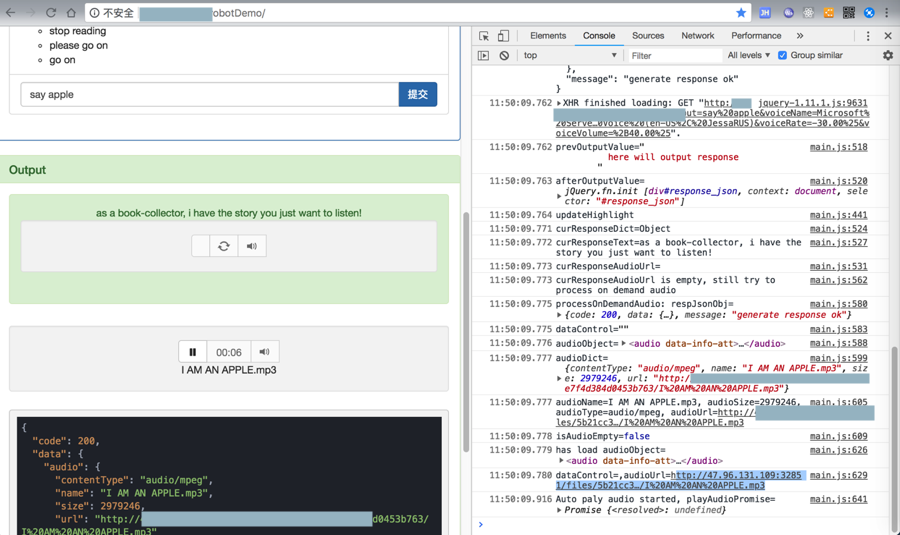
Task: Clear the console with the clear icon
Action: coord(504,56)
